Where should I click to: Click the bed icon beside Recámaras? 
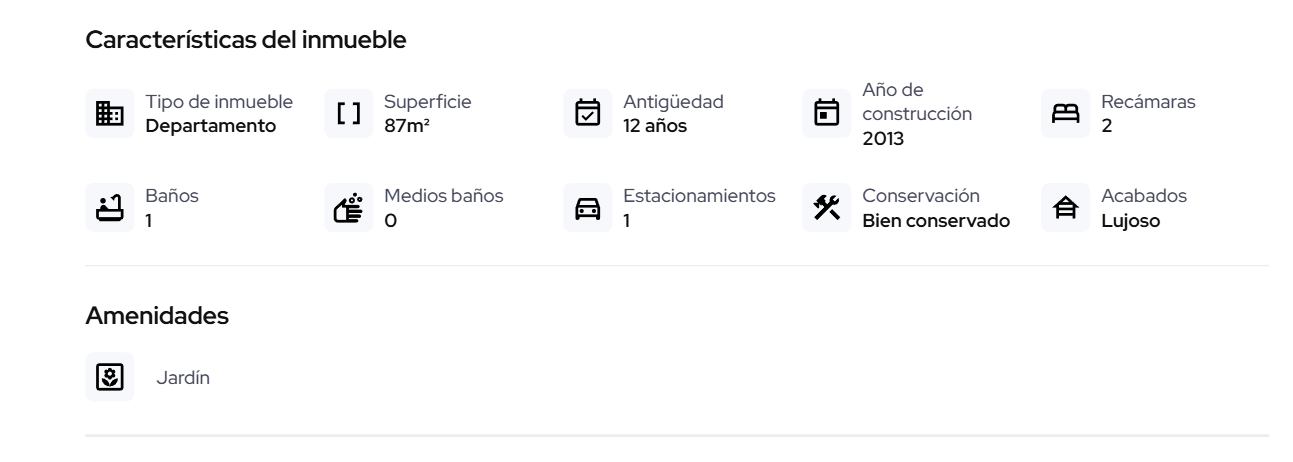[1065, 114]
